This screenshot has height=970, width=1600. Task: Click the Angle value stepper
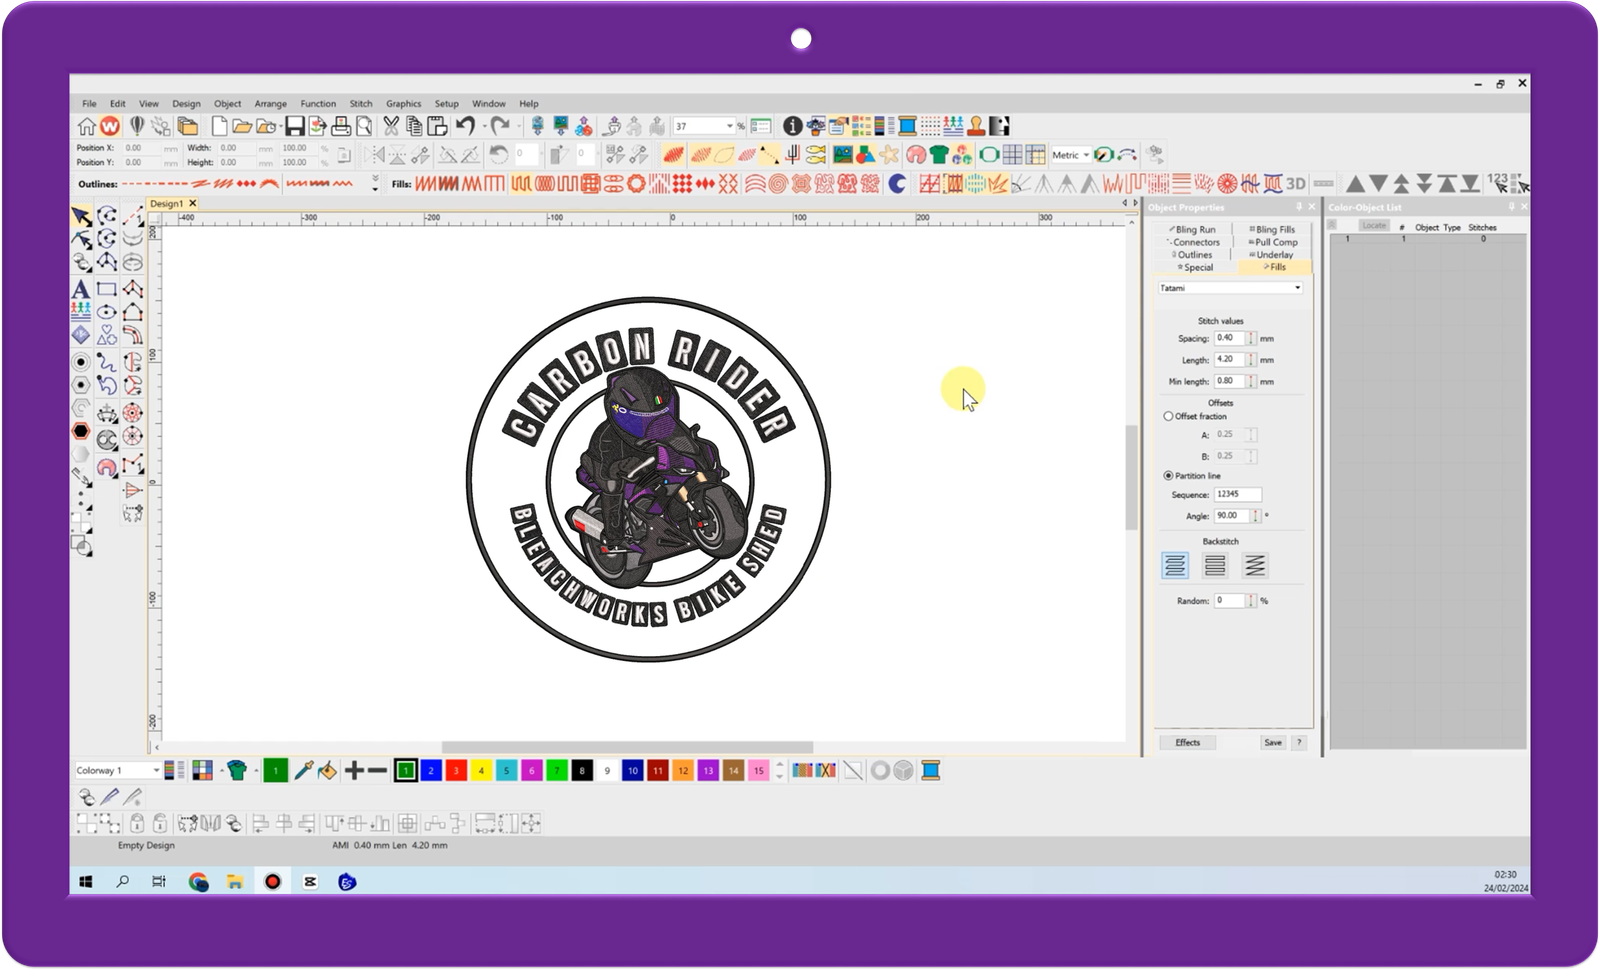(1256, 516)
